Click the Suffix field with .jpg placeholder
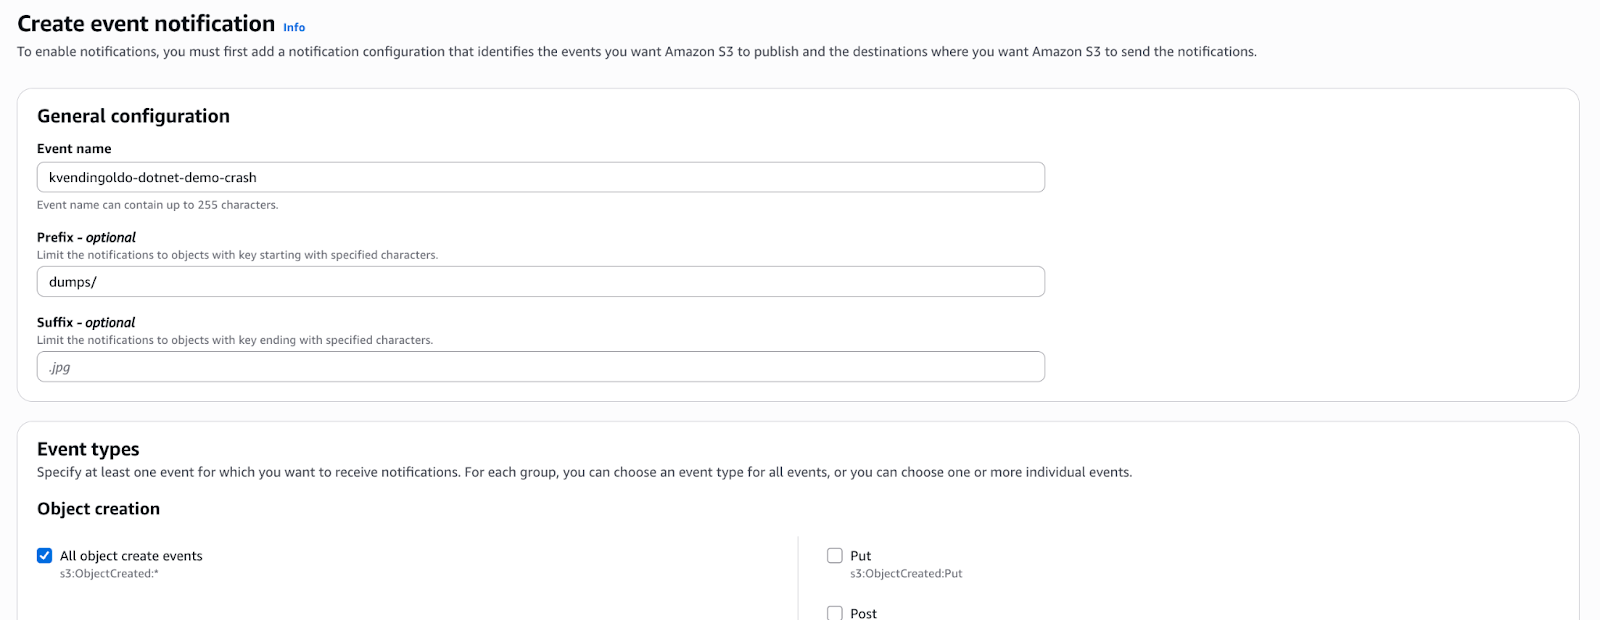 tap(540, 367)
